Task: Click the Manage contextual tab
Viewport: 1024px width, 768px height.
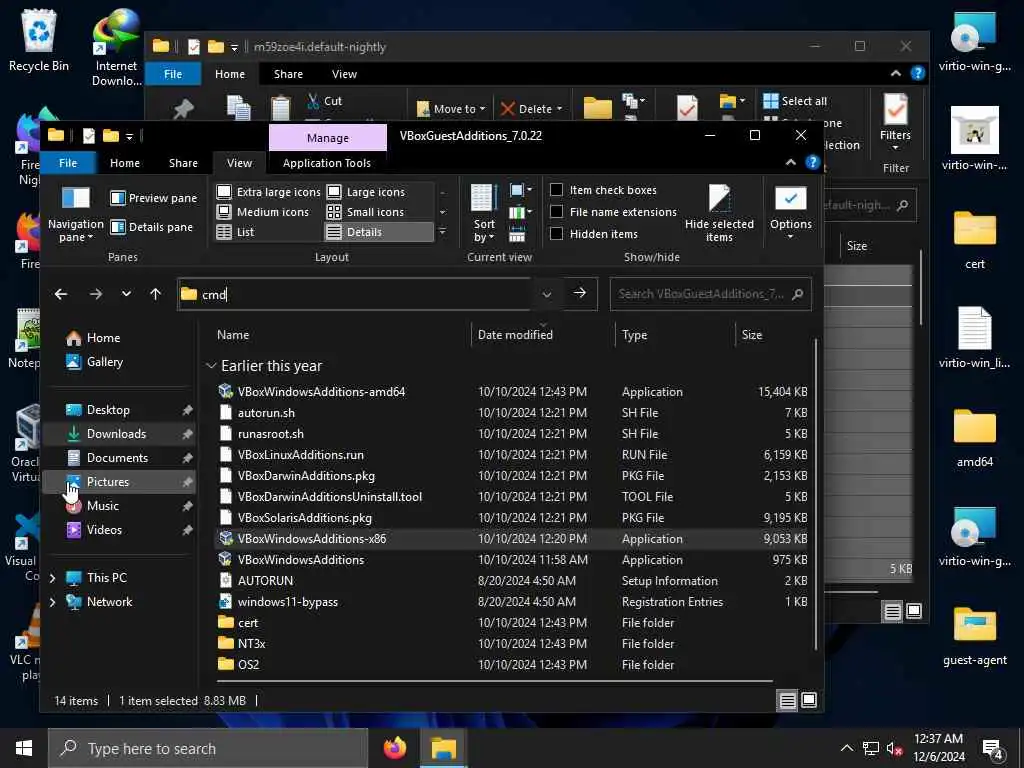Action: click(328, 138)
